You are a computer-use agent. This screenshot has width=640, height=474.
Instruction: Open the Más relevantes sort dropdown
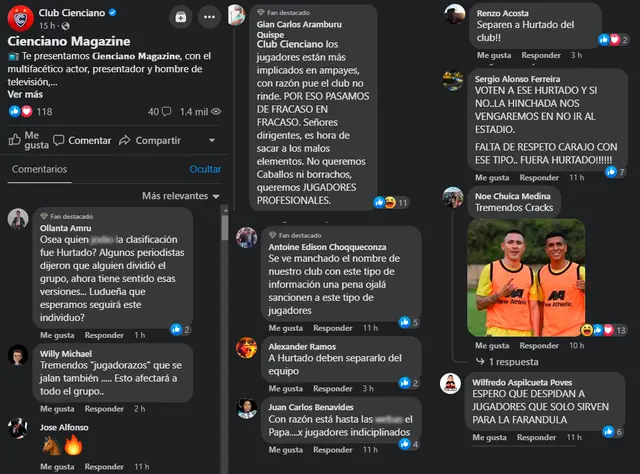click(180, 196)
